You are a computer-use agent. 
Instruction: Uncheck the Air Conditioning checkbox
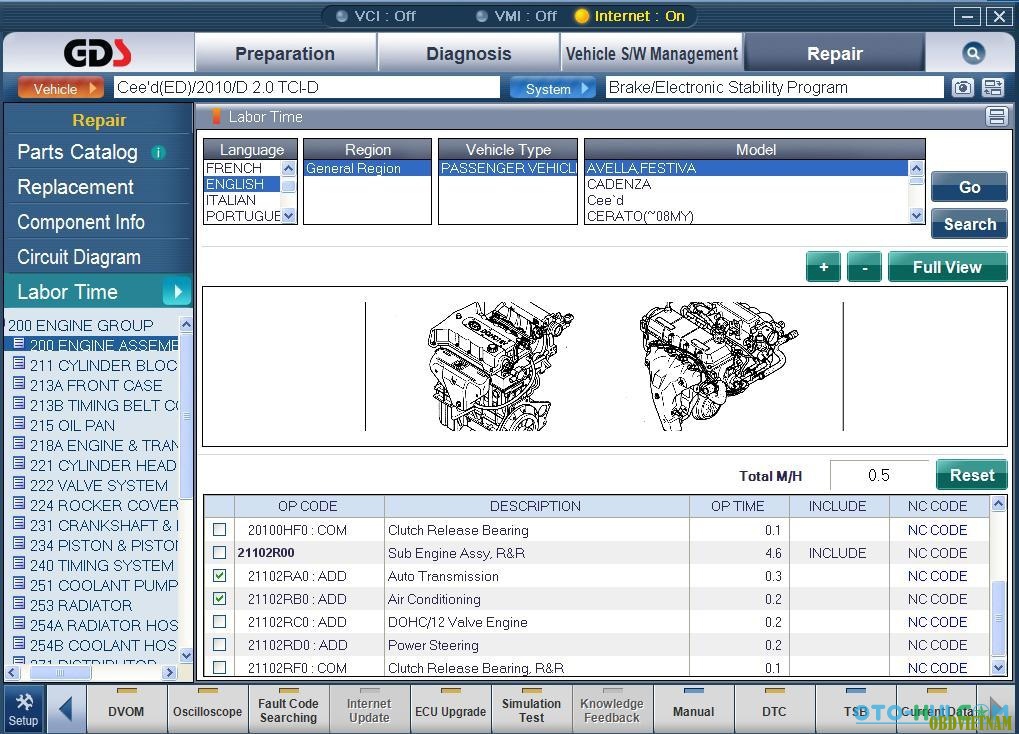[x=220, y=598]
